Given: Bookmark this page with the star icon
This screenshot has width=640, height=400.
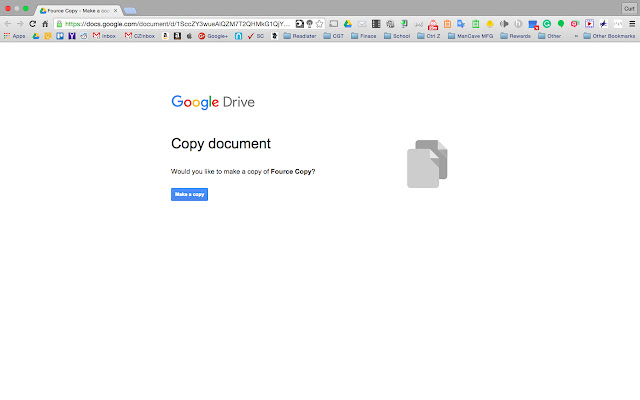Looking at the screenshot, I should 320,24.
